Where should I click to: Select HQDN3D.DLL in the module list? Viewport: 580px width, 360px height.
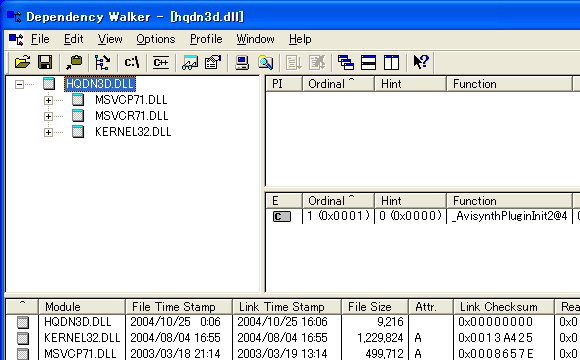(x=77, y=322)
